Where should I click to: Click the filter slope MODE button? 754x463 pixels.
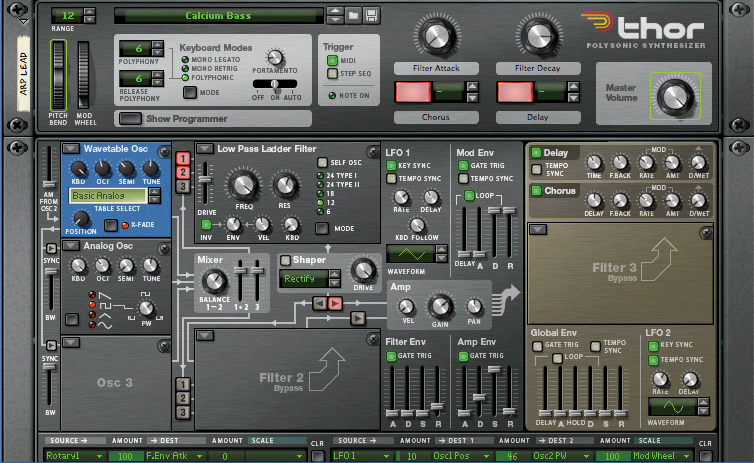point(322,228)
